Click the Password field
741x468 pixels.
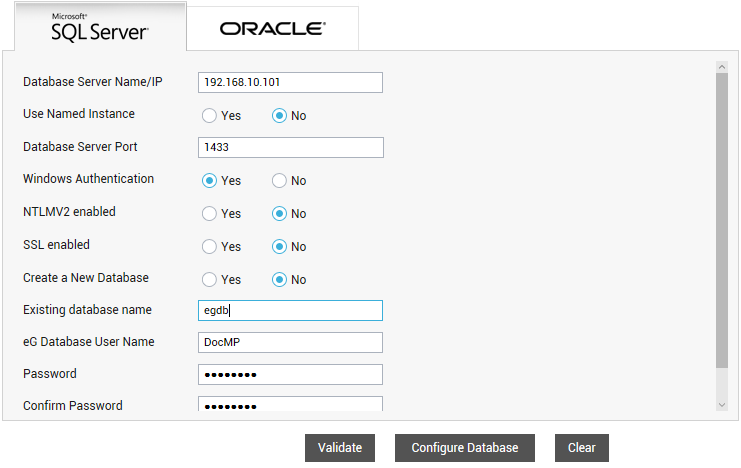pyautogui.click(x=290, y=374)
